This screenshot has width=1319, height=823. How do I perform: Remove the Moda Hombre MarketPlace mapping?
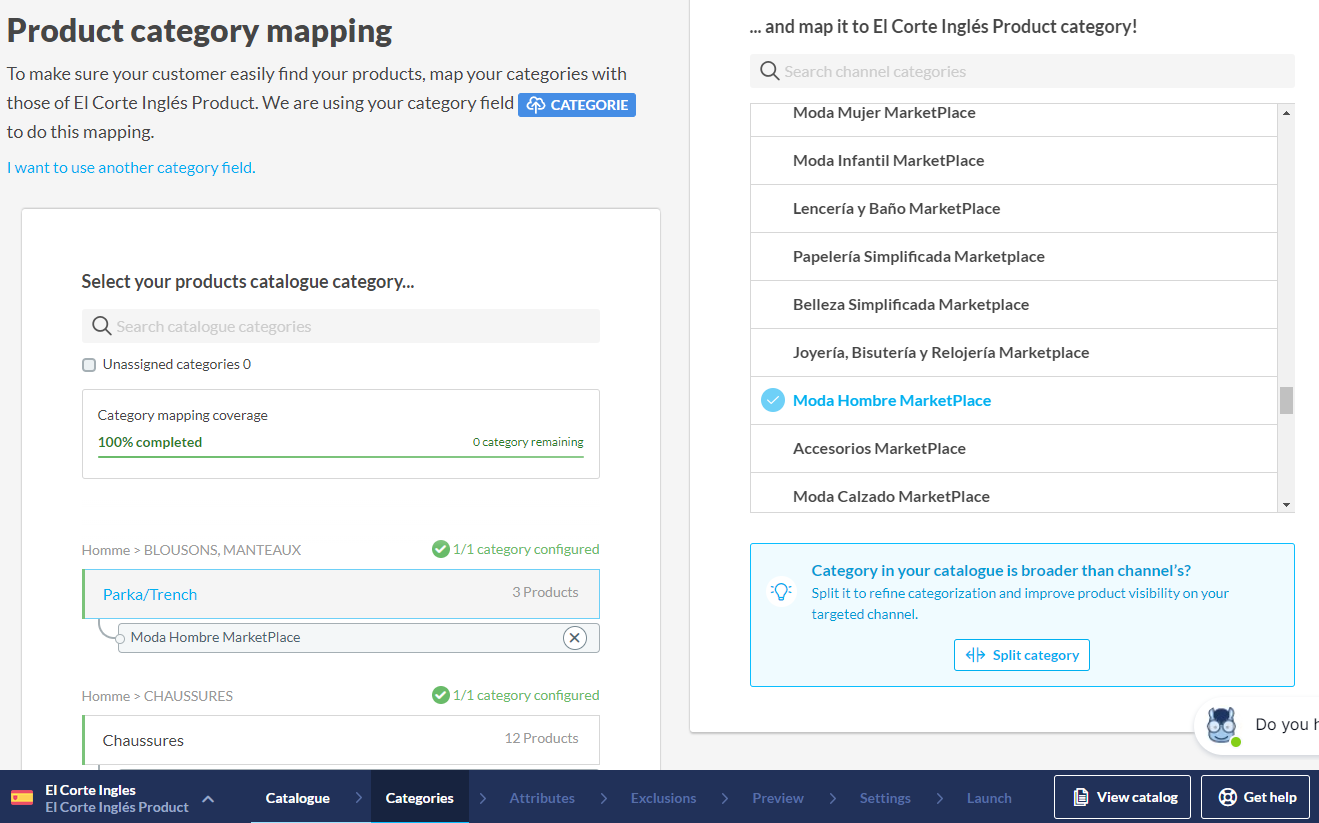pyautogui.click(x=574, y=638)
